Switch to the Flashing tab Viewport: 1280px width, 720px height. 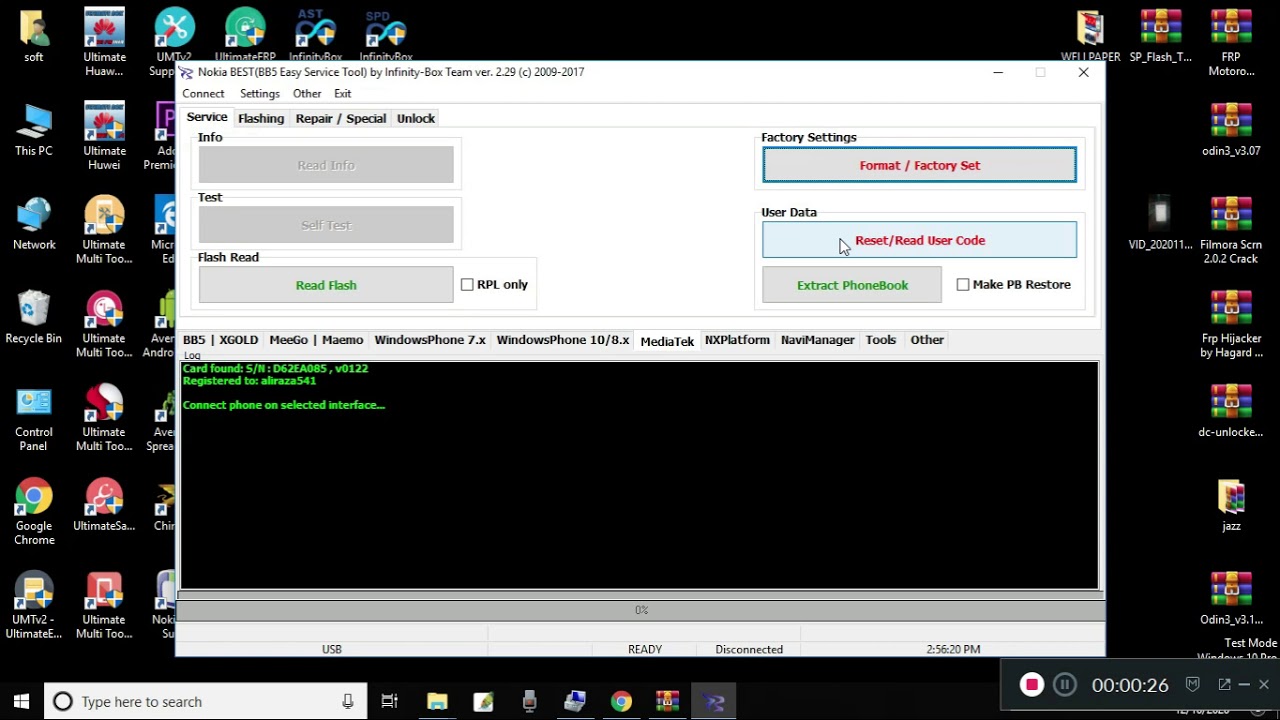261,118
